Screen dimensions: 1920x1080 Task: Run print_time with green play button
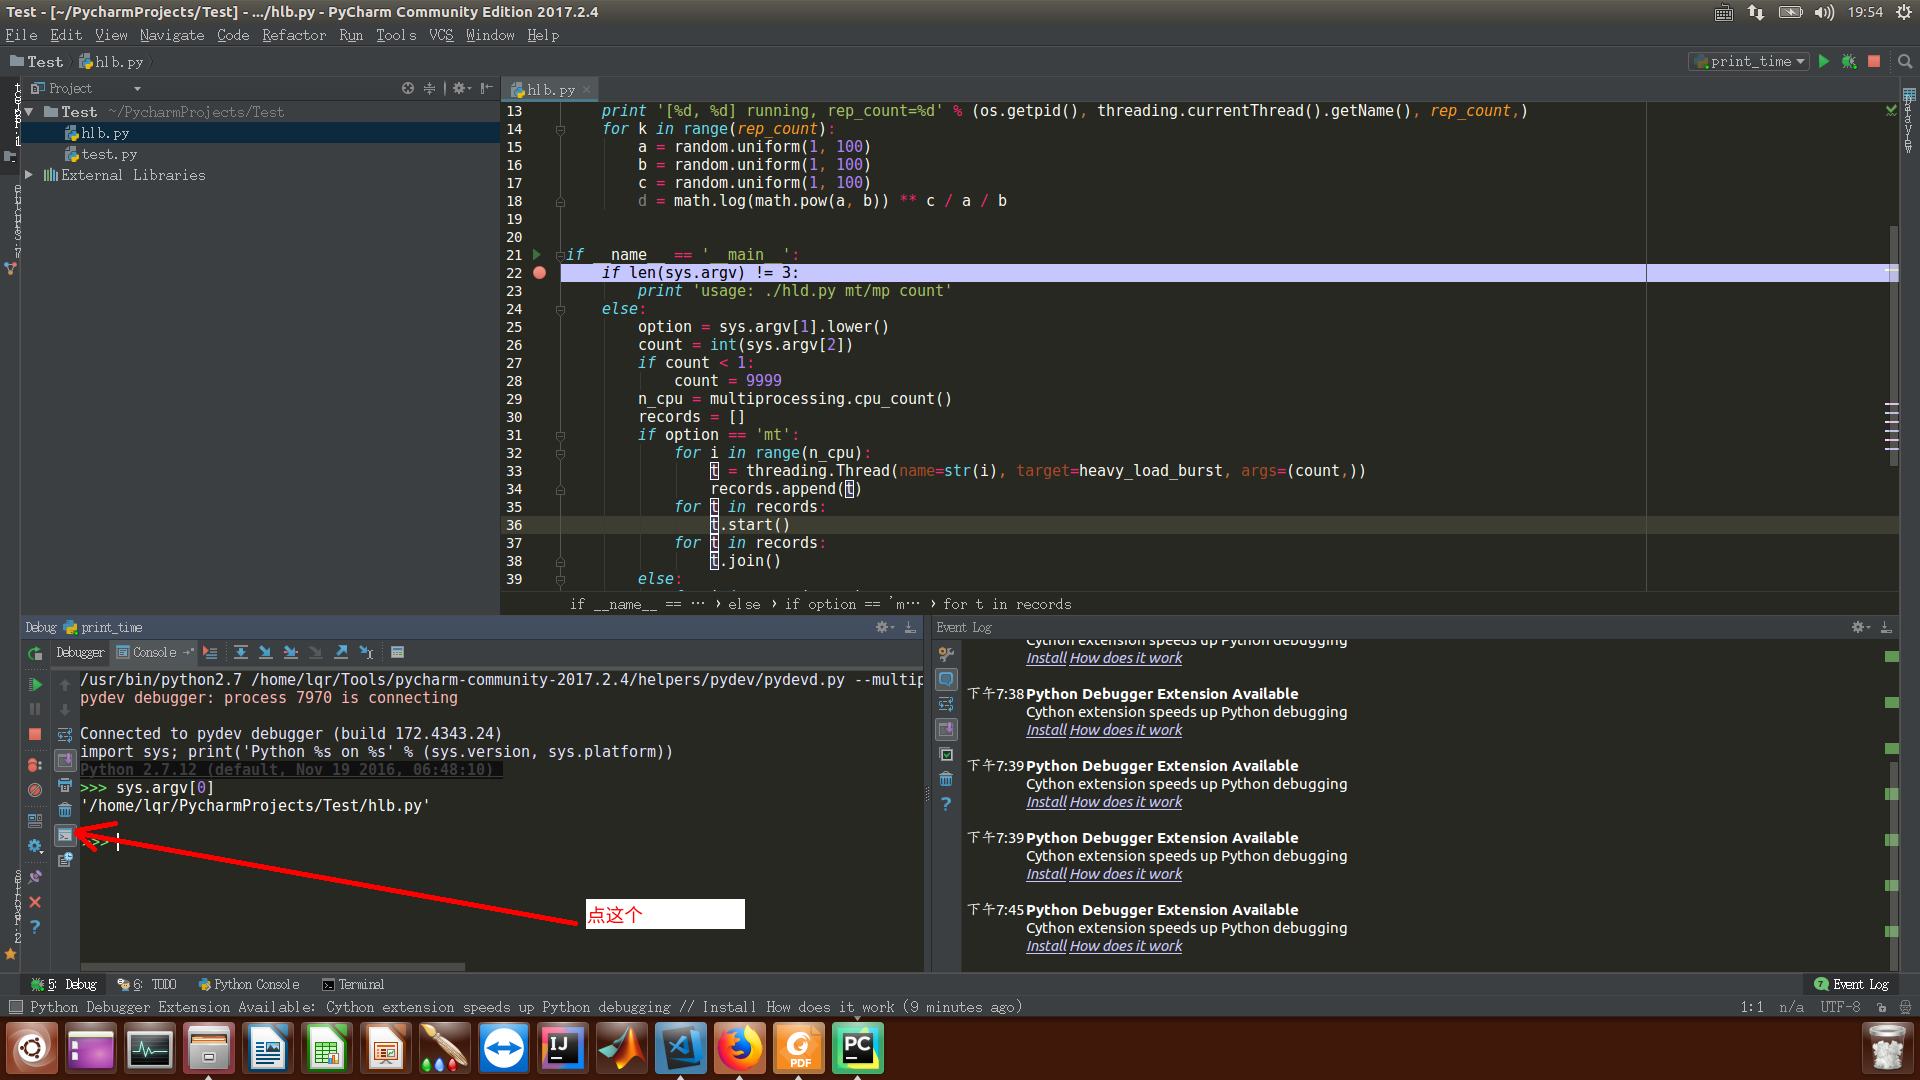pyautogui.click(x=1824, y=61)
